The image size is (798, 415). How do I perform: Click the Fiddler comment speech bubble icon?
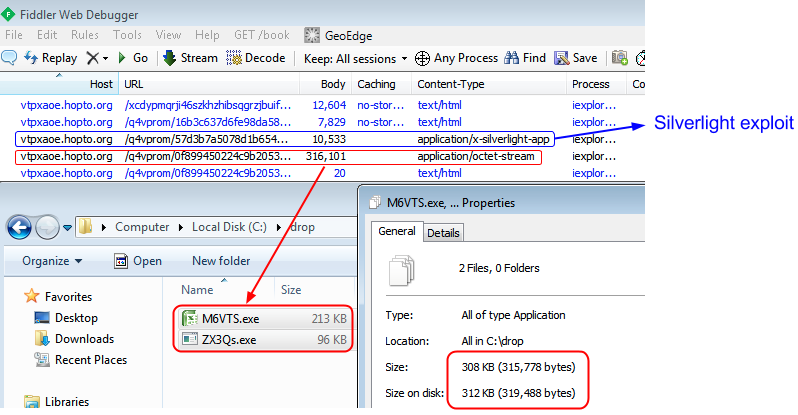coord(9,58)
